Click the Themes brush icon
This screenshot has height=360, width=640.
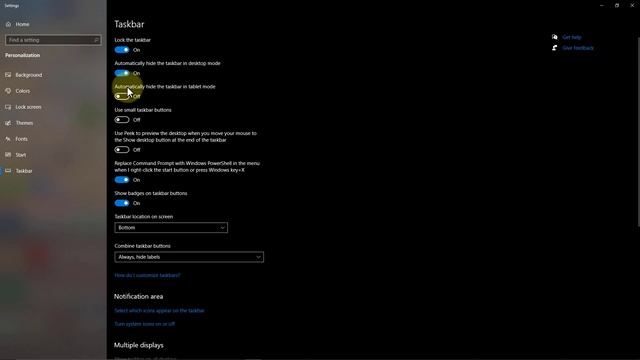click(8, 123)
